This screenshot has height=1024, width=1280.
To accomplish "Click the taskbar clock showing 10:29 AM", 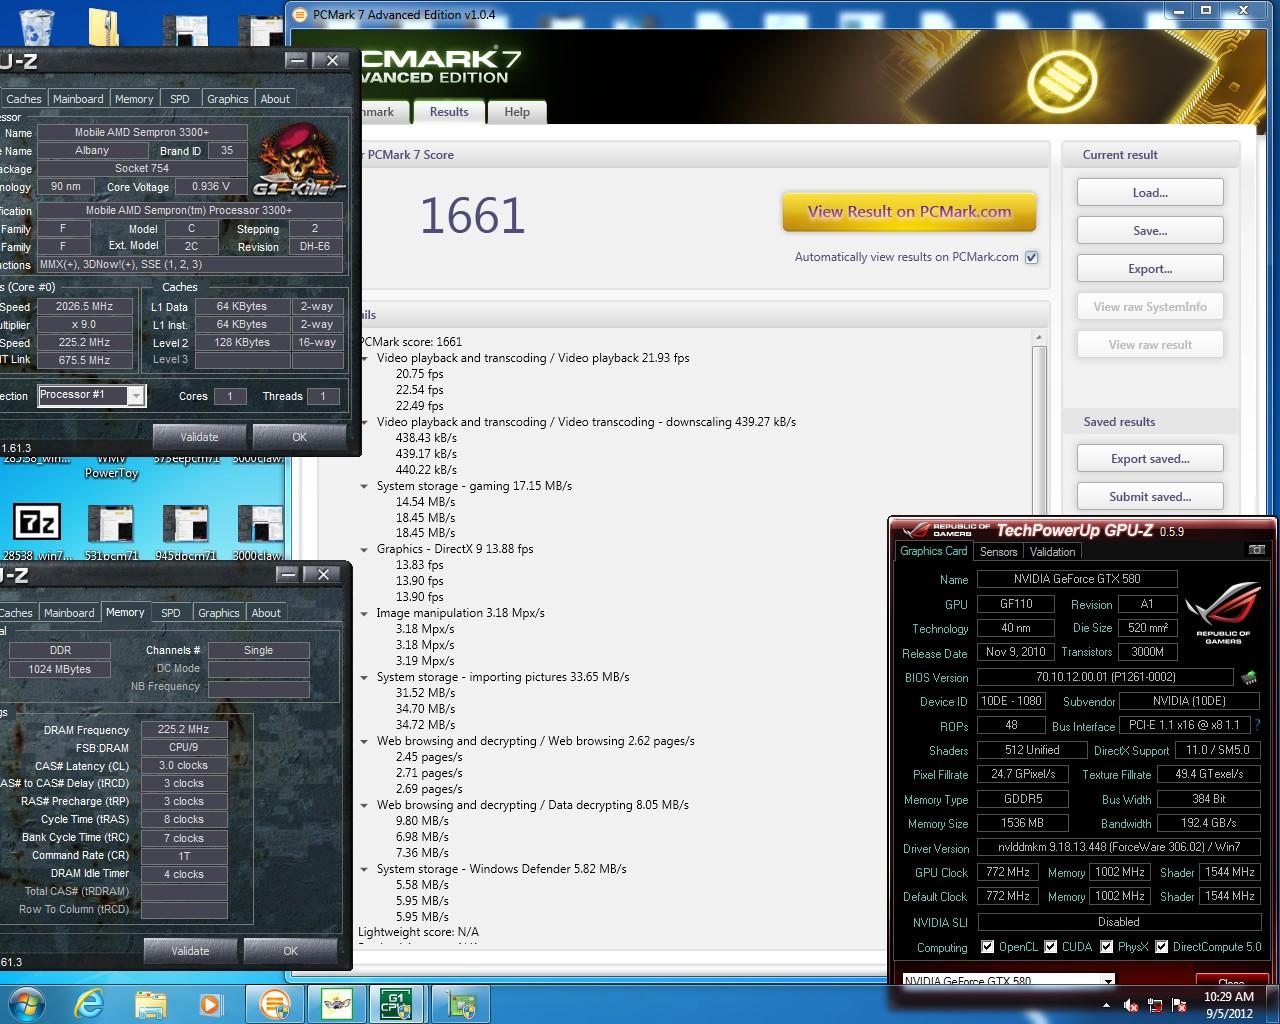I will [x=1229, y=1004].
